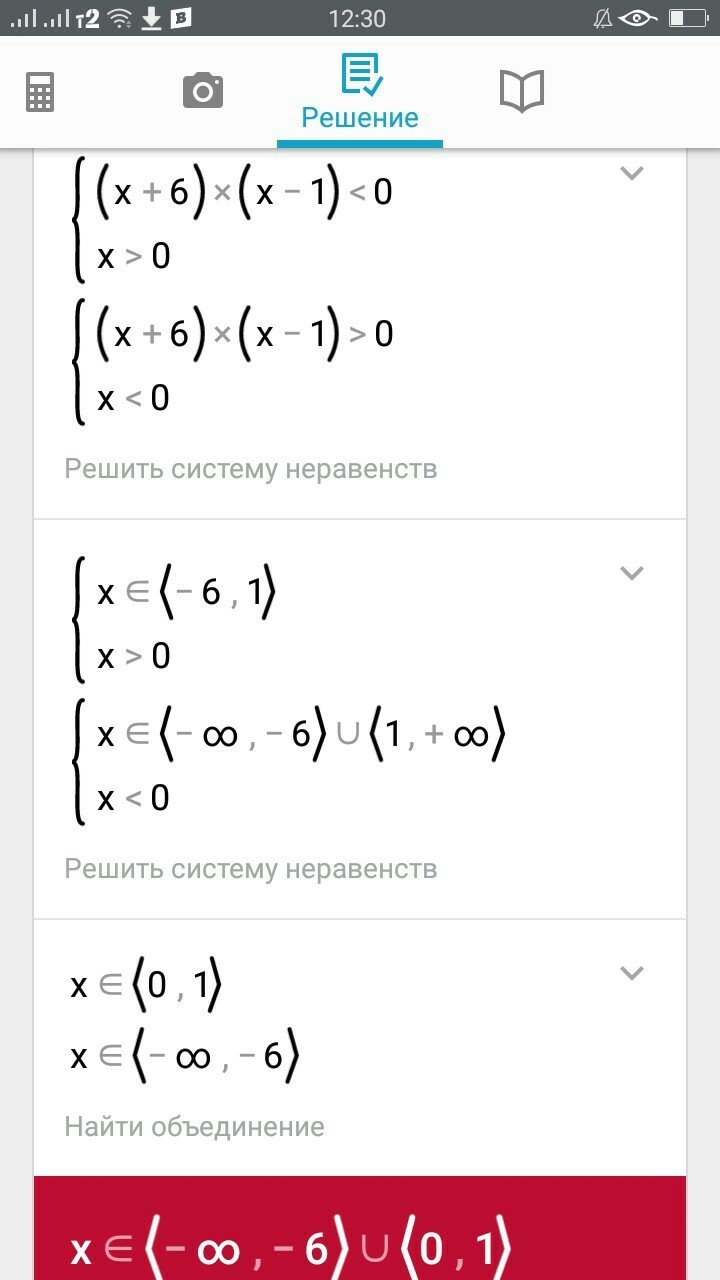Expand the interval systems step chevron

tap(631, 573)
